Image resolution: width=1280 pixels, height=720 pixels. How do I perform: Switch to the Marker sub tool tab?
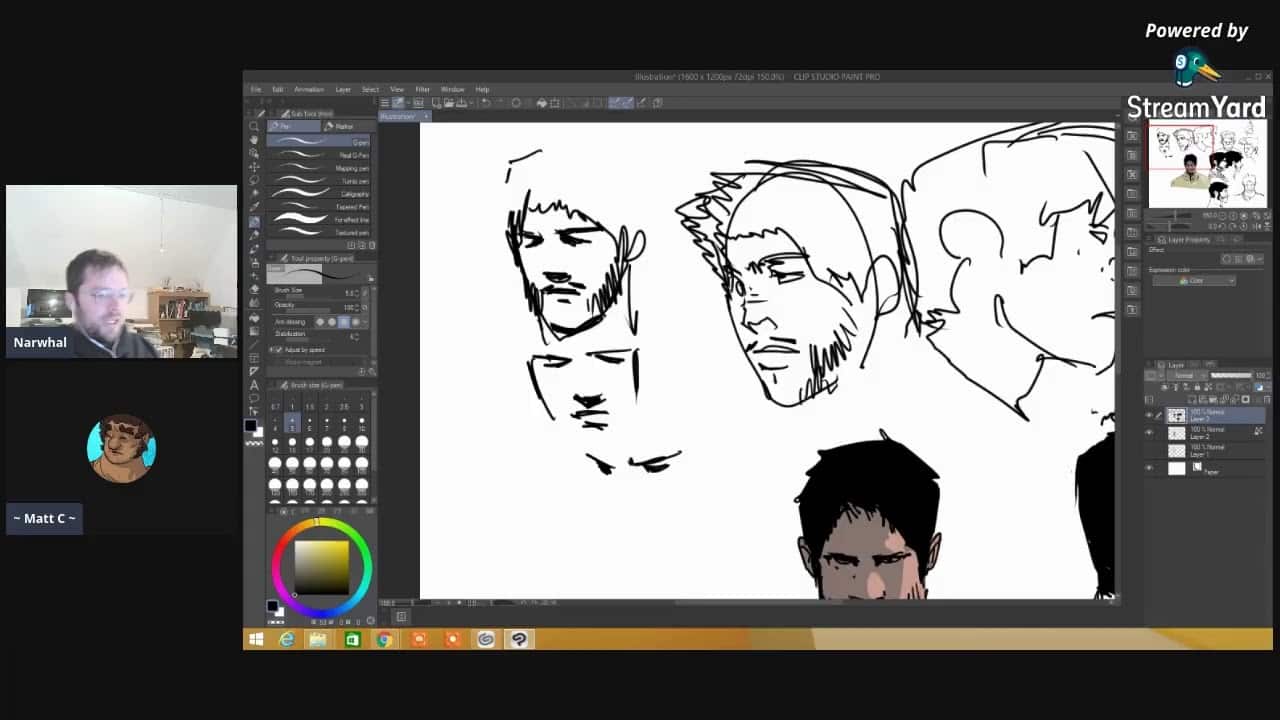point(342,126)
